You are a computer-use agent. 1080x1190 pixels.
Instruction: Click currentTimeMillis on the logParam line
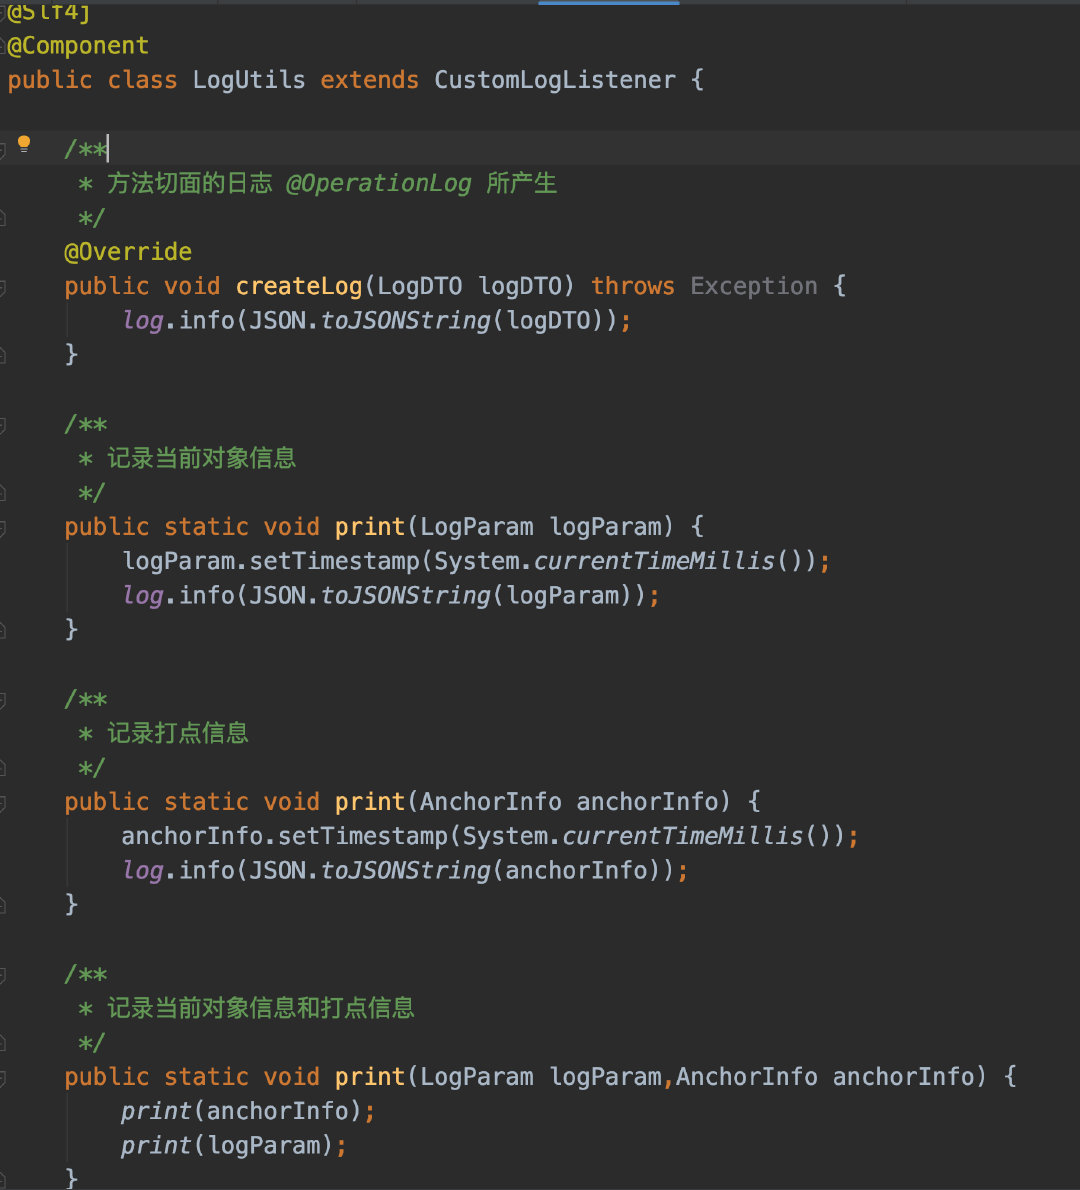(654, 561)
